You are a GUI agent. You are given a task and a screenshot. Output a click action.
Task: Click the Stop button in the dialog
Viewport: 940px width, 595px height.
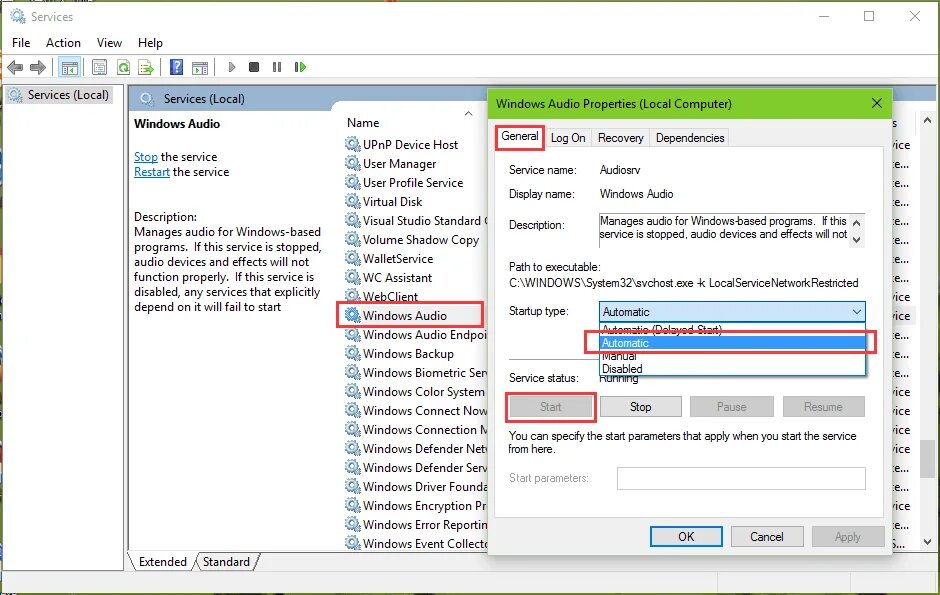(640, 406)
